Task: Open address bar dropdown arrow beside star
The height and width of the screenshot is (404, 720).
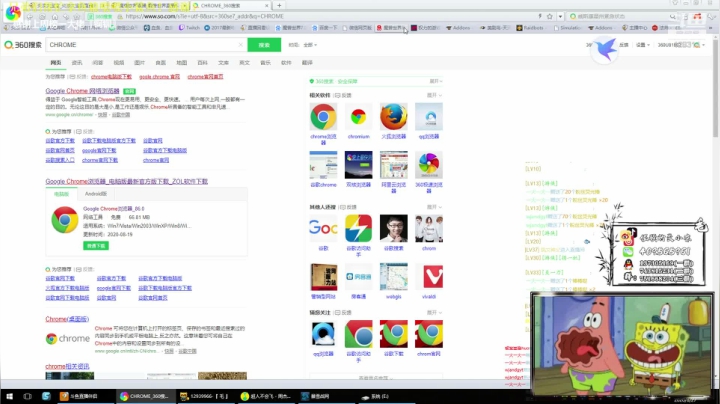Action: point(560,17)
